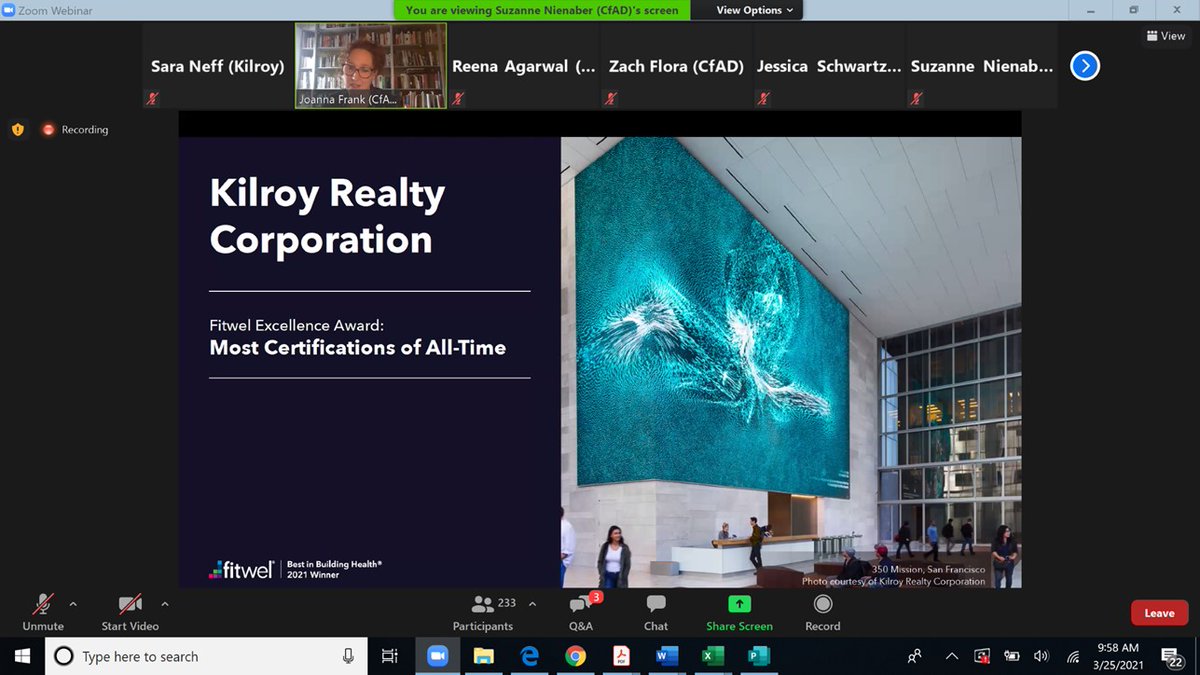The height and width of the screenshot is (675, 1200).
Task: Select the Suzanne Nienaber panelist tile
Action: click(982, 66)
